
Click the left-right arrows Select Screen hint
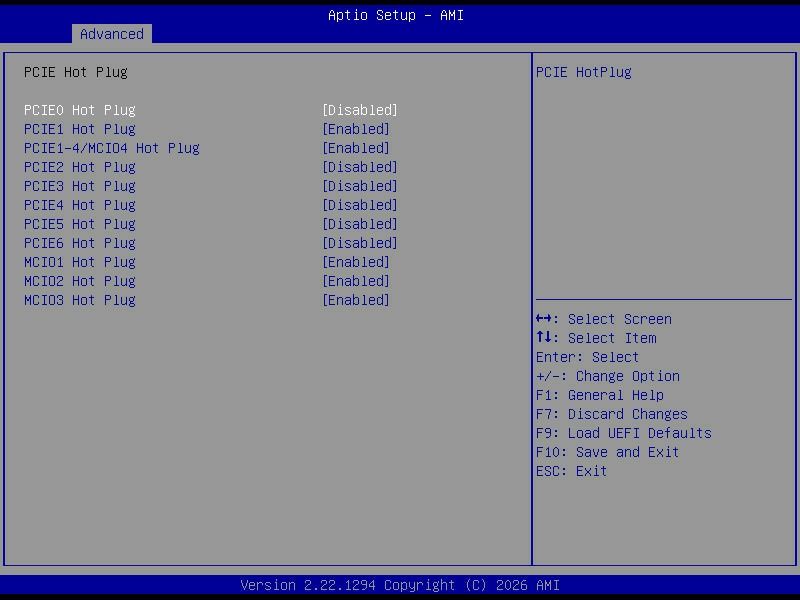point(604,319)
